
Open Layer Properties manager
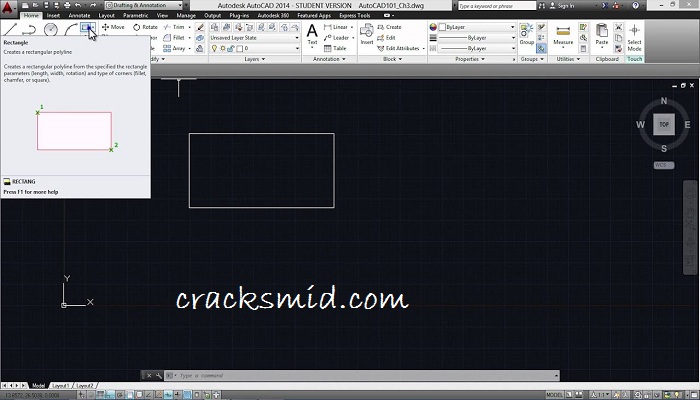[x=214, y=27]
